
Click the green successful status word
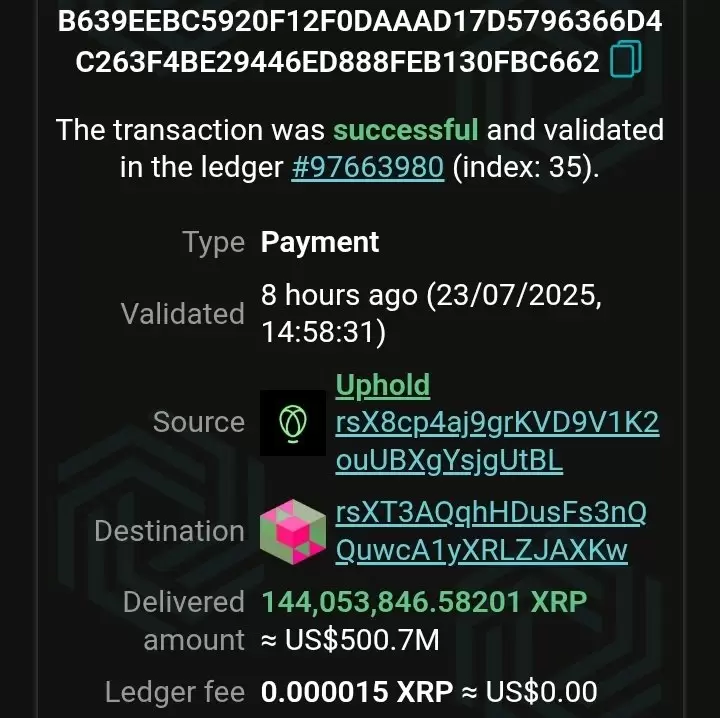click(405, 129)
